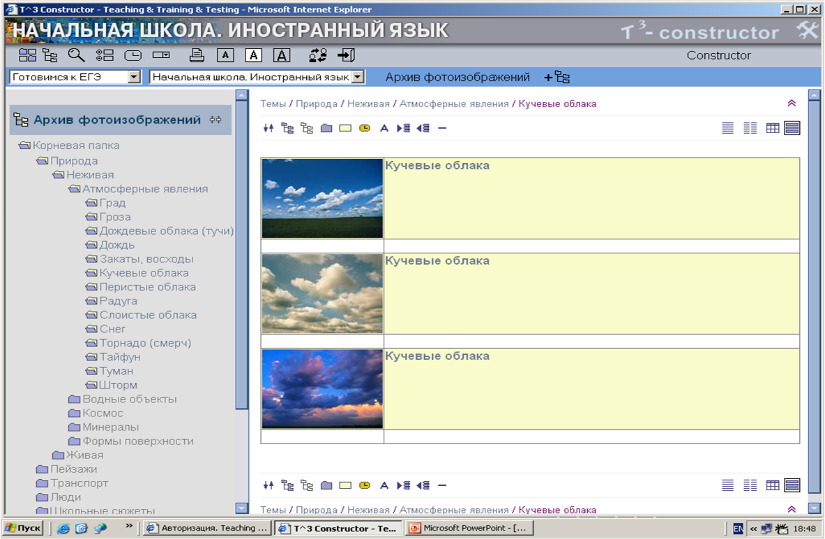Open the 'Начальная школа. Иностранный язык' dropdown
The height and width of the screenshot is (539, 825).
(x=358, y=77)
